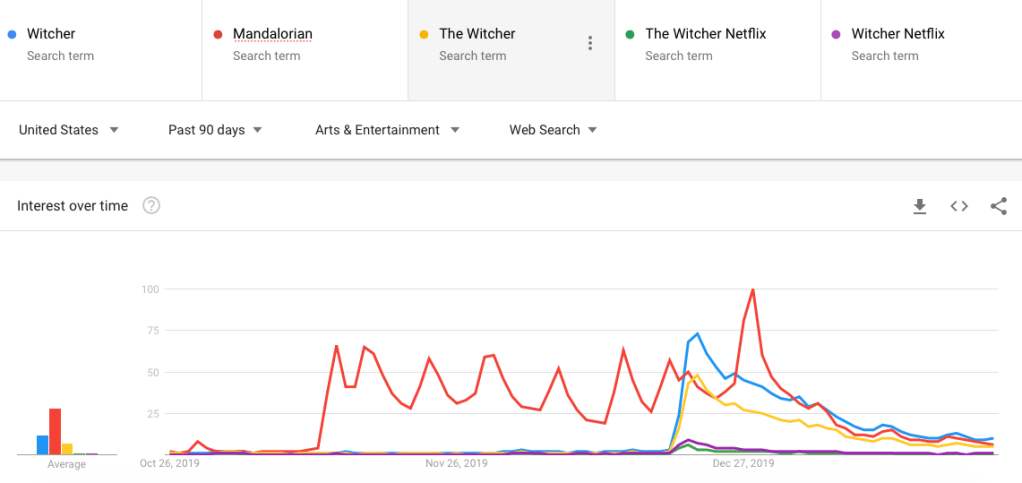
Task: Click the Dec 27, 2019 axis label
Action: [742, 464]
